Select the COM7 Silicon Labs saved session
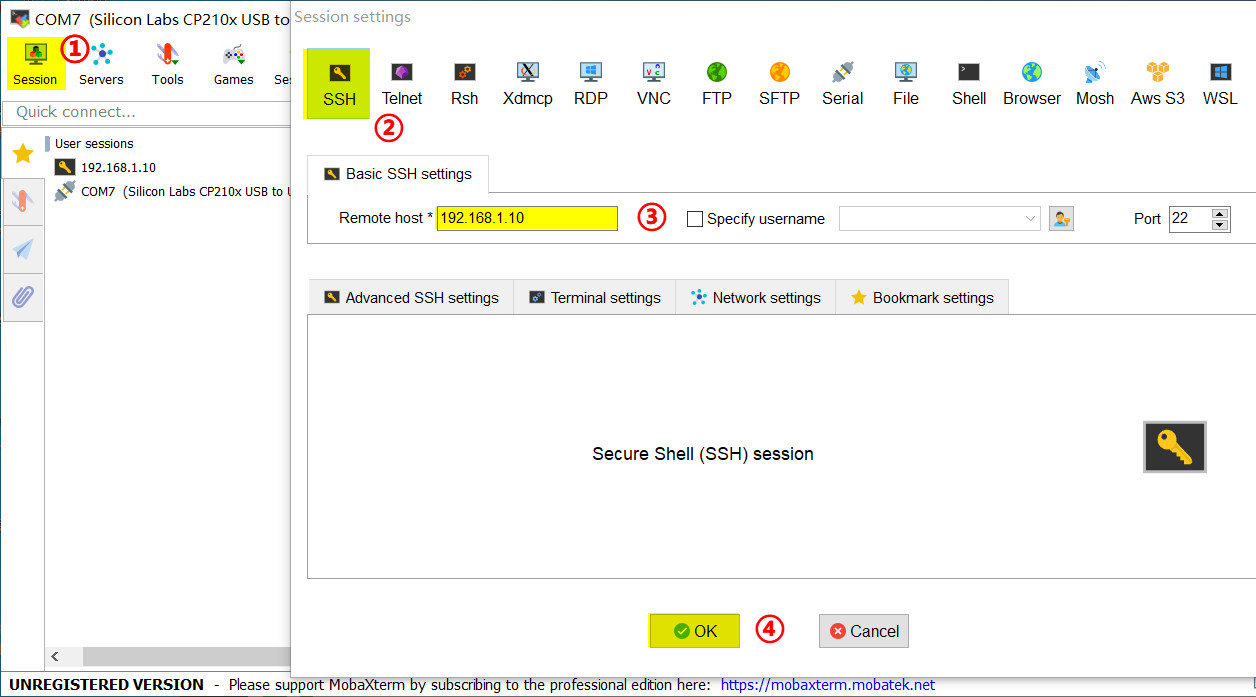Viewport: 1256px width, 697px height. [172, 191]
